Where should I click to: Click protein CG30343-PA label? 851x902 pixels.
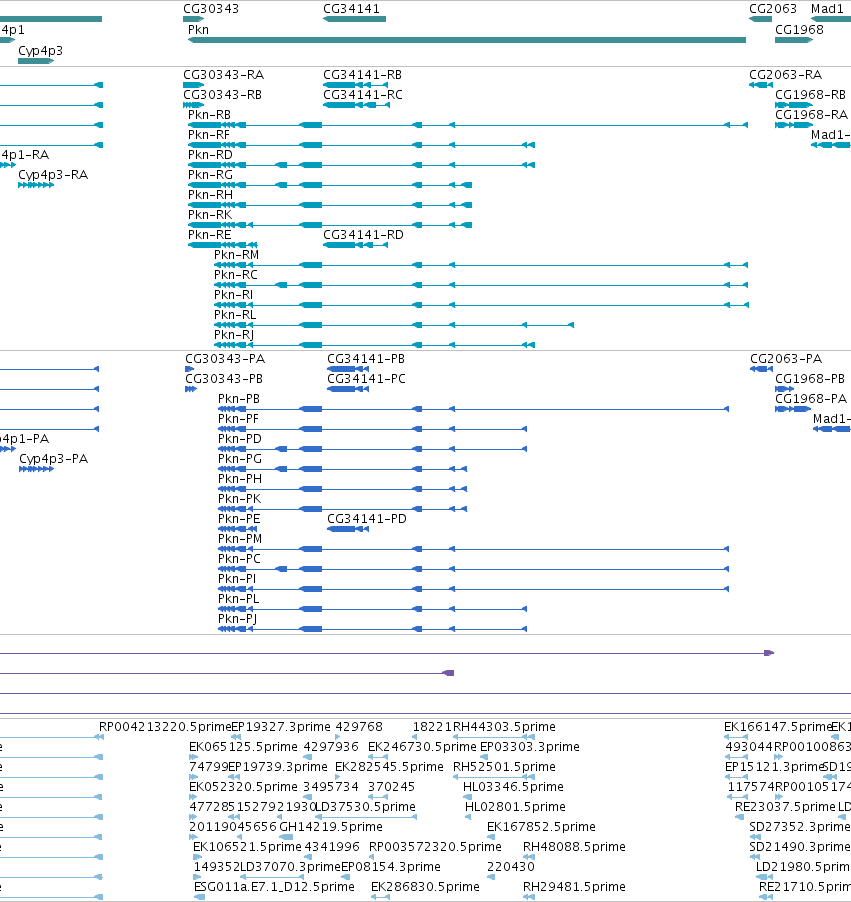[225, 359]
